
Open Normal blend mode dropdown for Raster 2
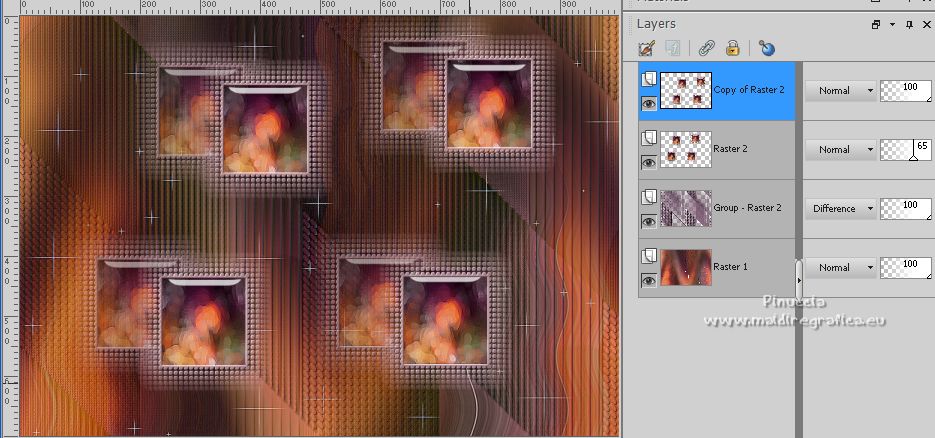[x=841, y=150]
